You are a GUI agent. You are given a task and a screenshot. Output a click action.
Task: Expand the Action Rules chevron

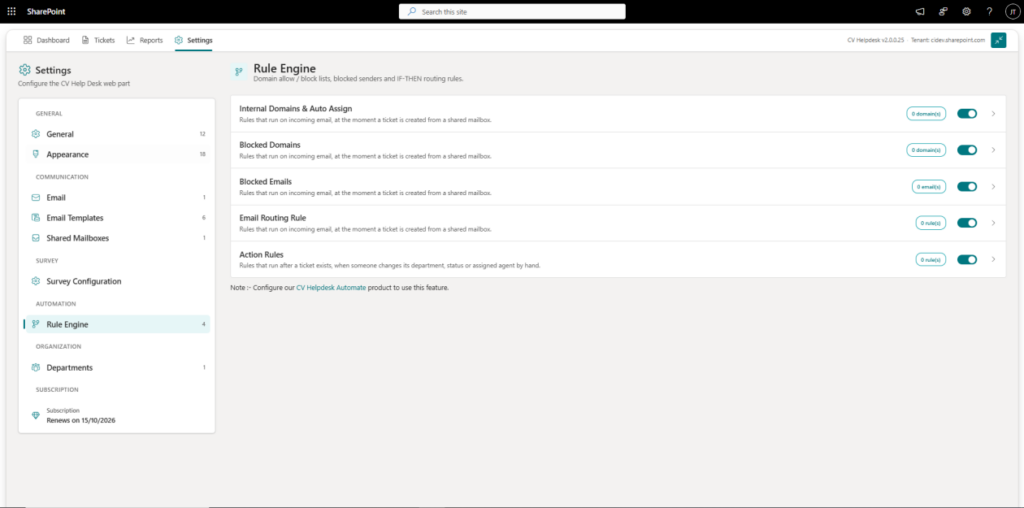point(993,259)
